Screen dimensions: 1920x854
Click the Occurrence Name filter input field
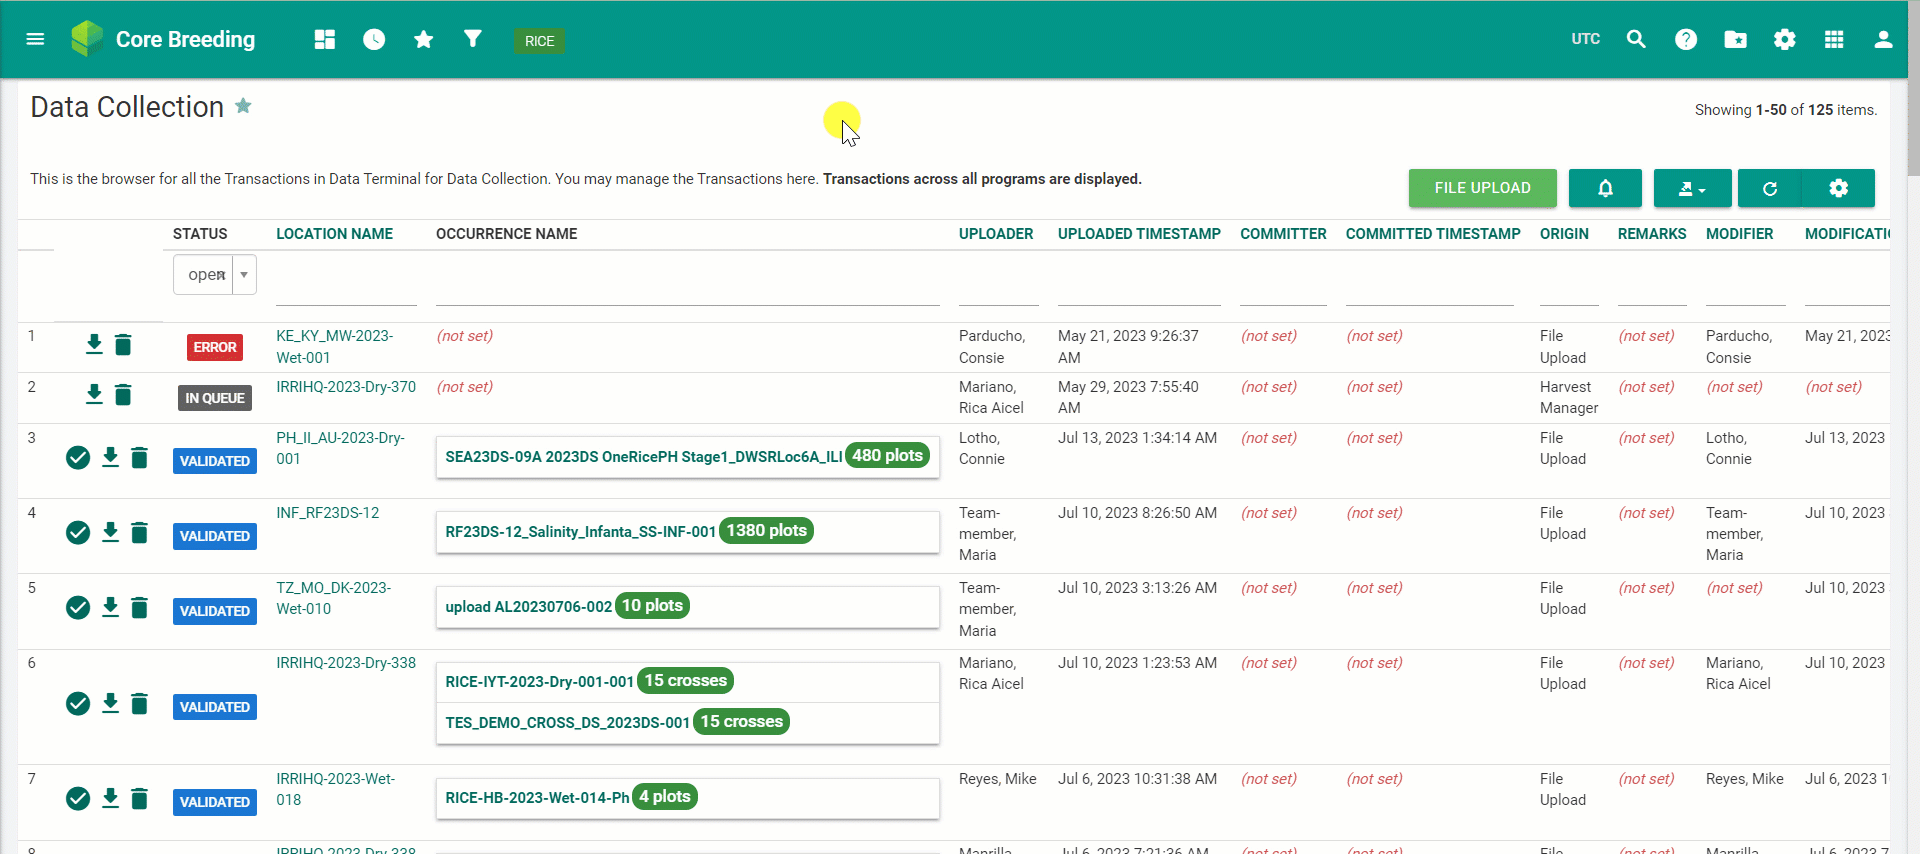coord(687,288)
